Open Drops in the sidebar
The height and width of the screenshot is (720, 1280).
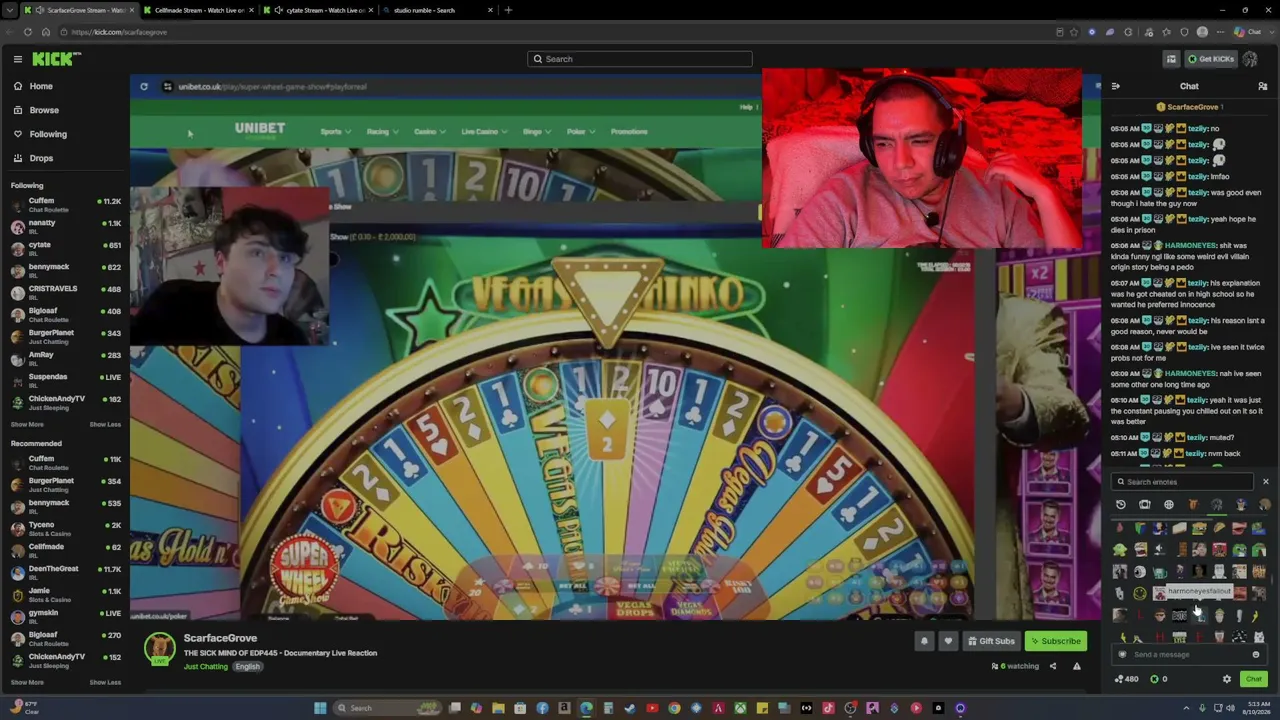pos(41,158)
